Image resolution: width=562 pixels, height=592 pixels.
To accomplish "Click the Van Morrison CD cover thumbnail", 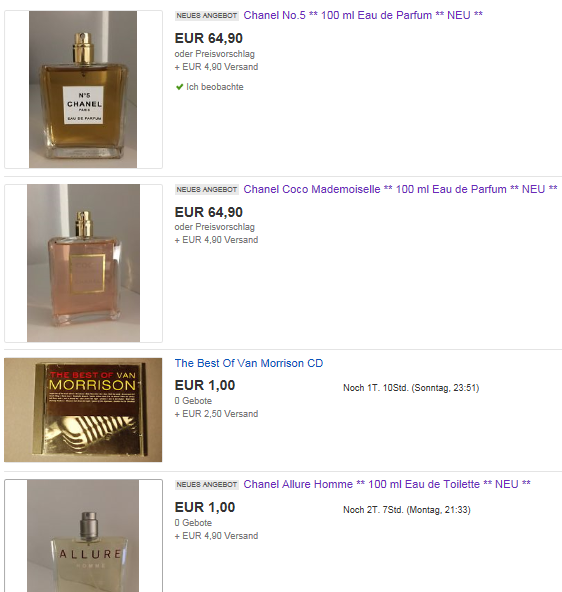I will [83, 410].
